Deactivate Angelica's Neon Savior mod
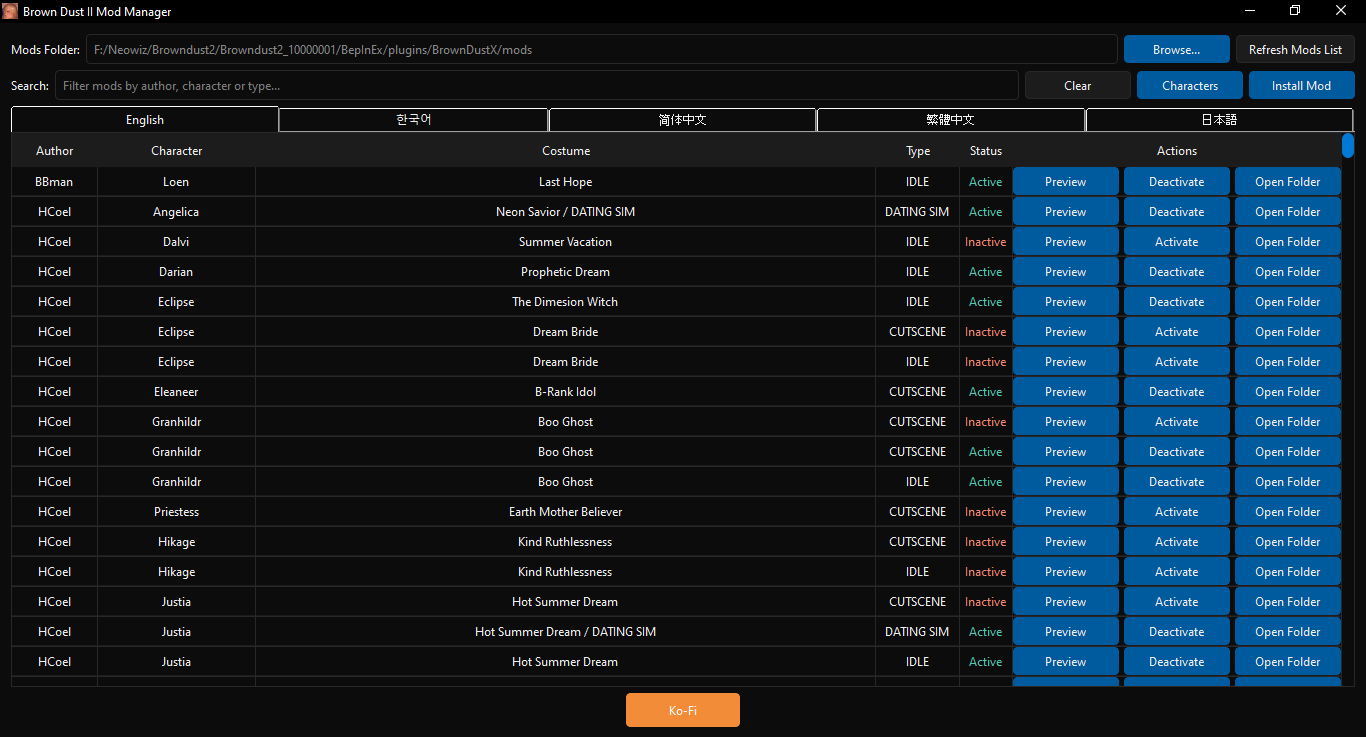The height and width of the screenshot is (737, 1366). point(1176,211)
